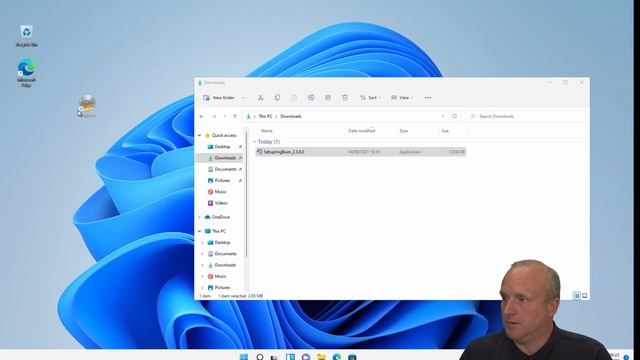Select Microsoft Edge desktop shortcut
This screenshot has height=360, width=640.
coord(26,73)
